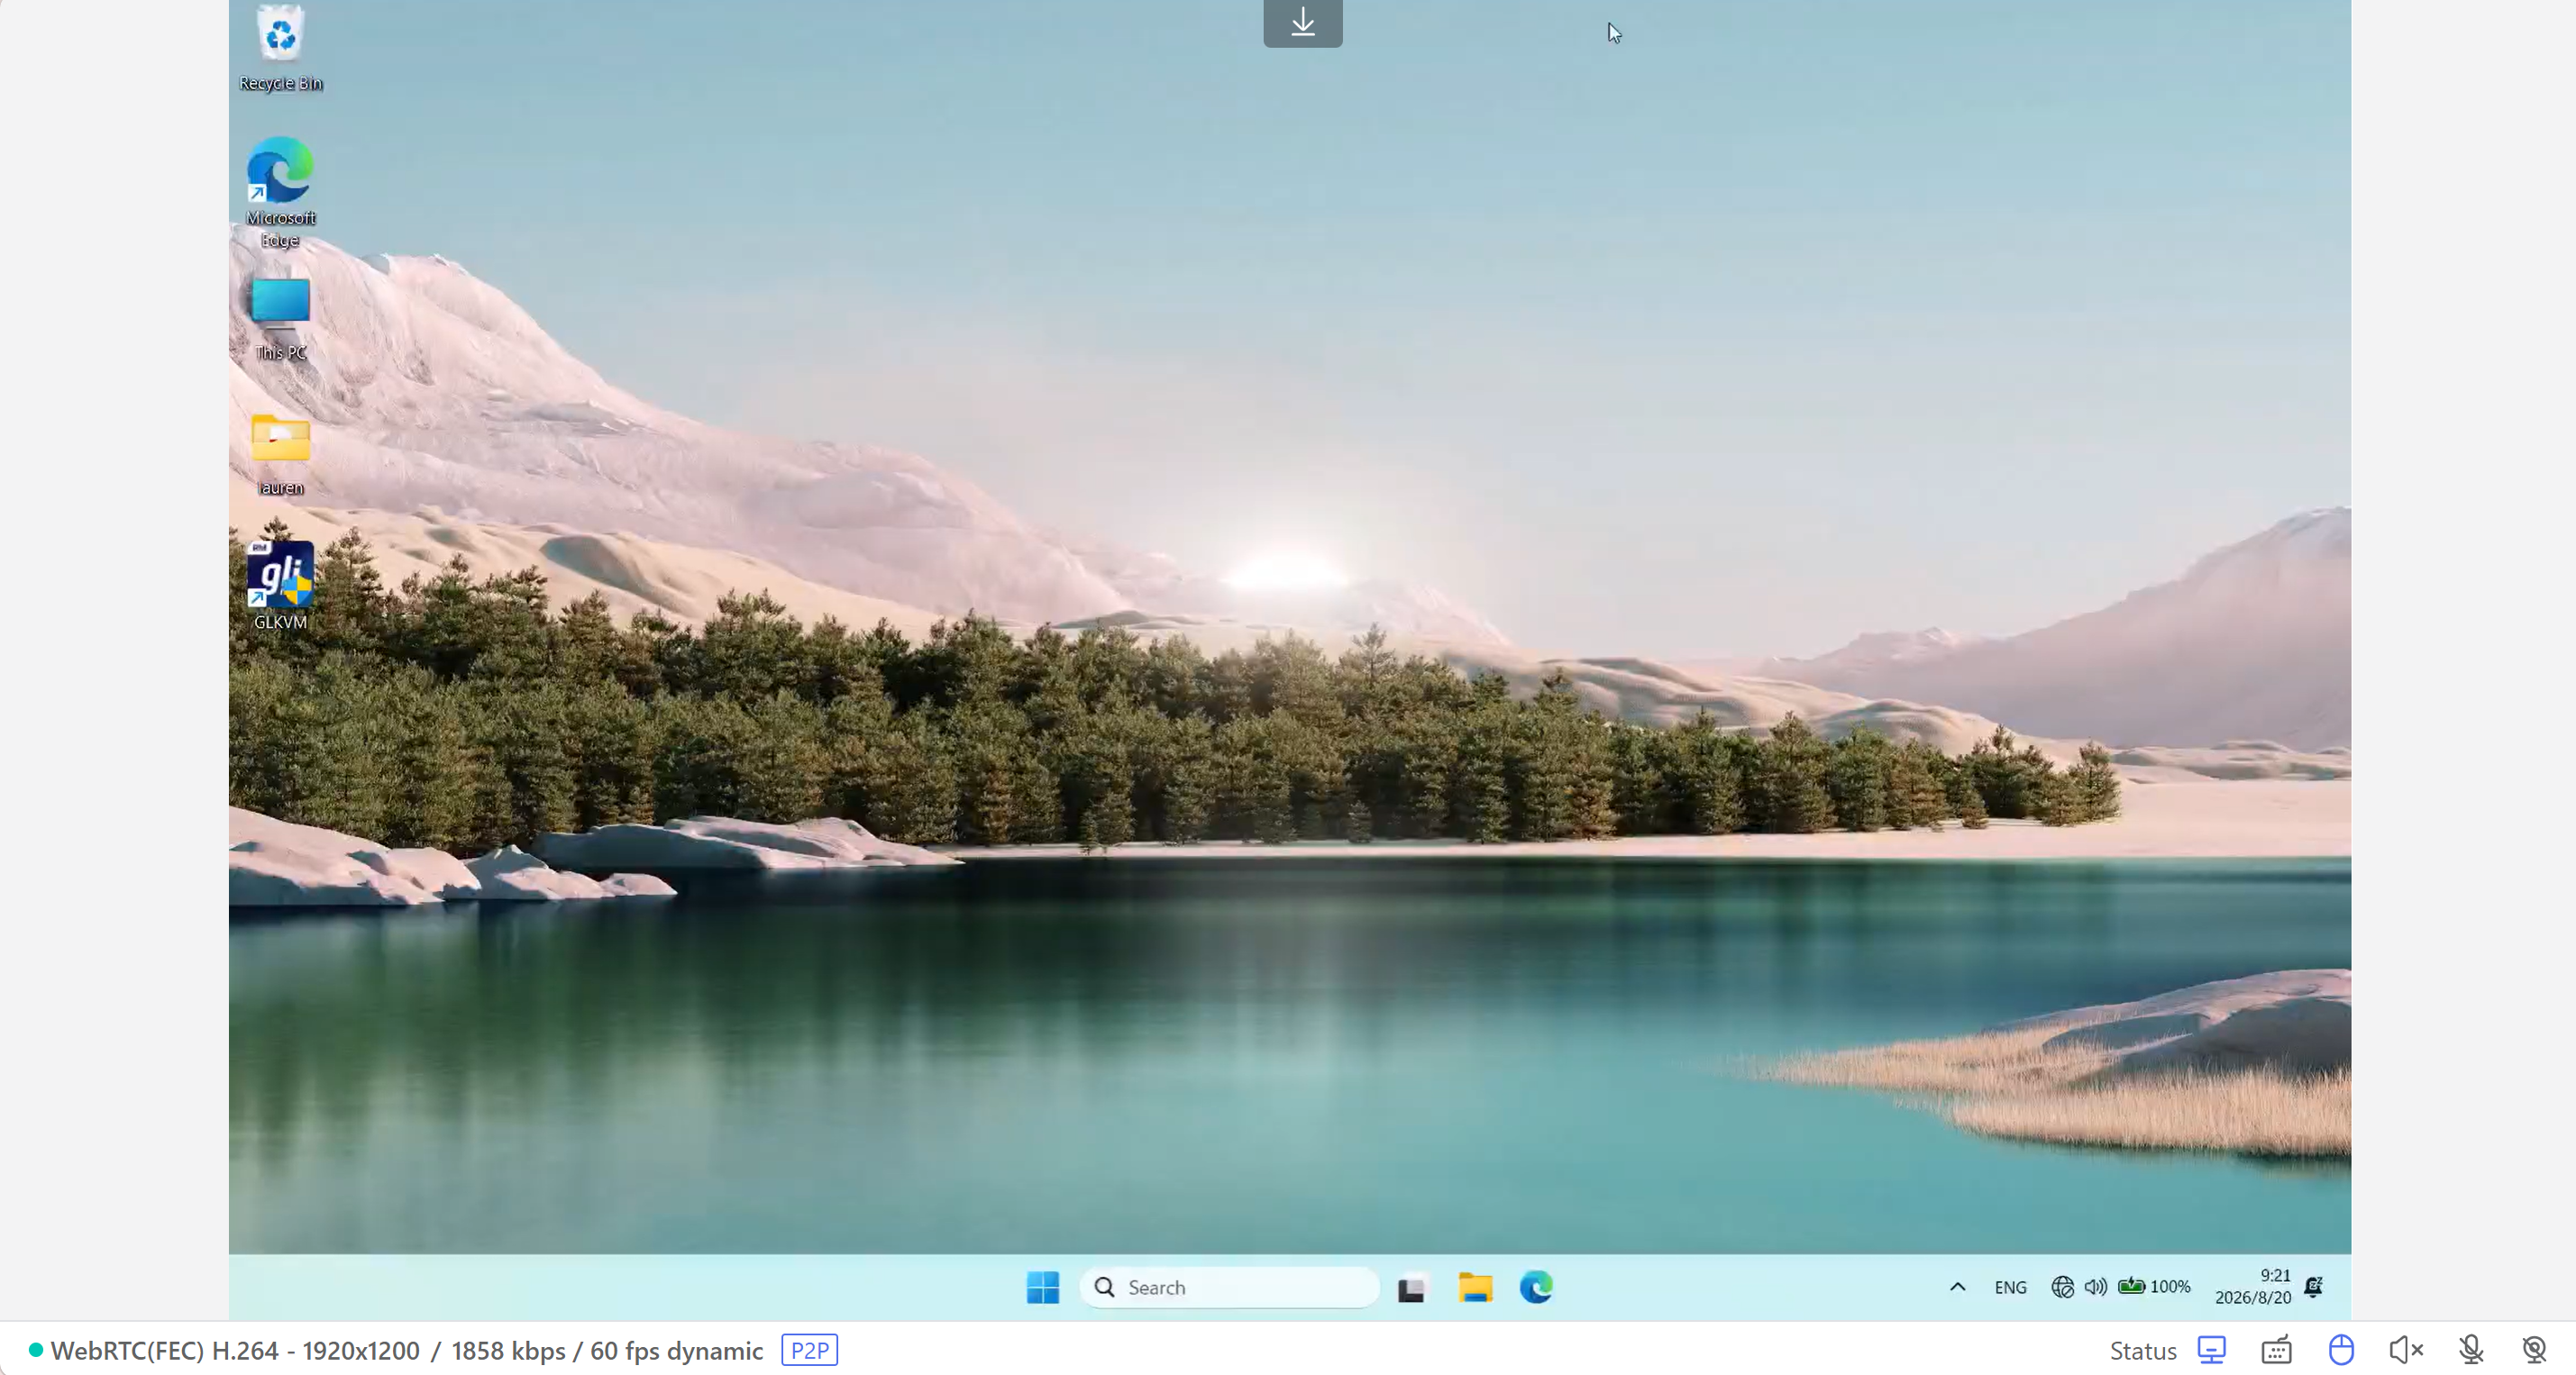Image resolution: width=2576 pixels, height=1375 pixels.
Task: Open the volume tray icon
Action: pos(2096,1287)
